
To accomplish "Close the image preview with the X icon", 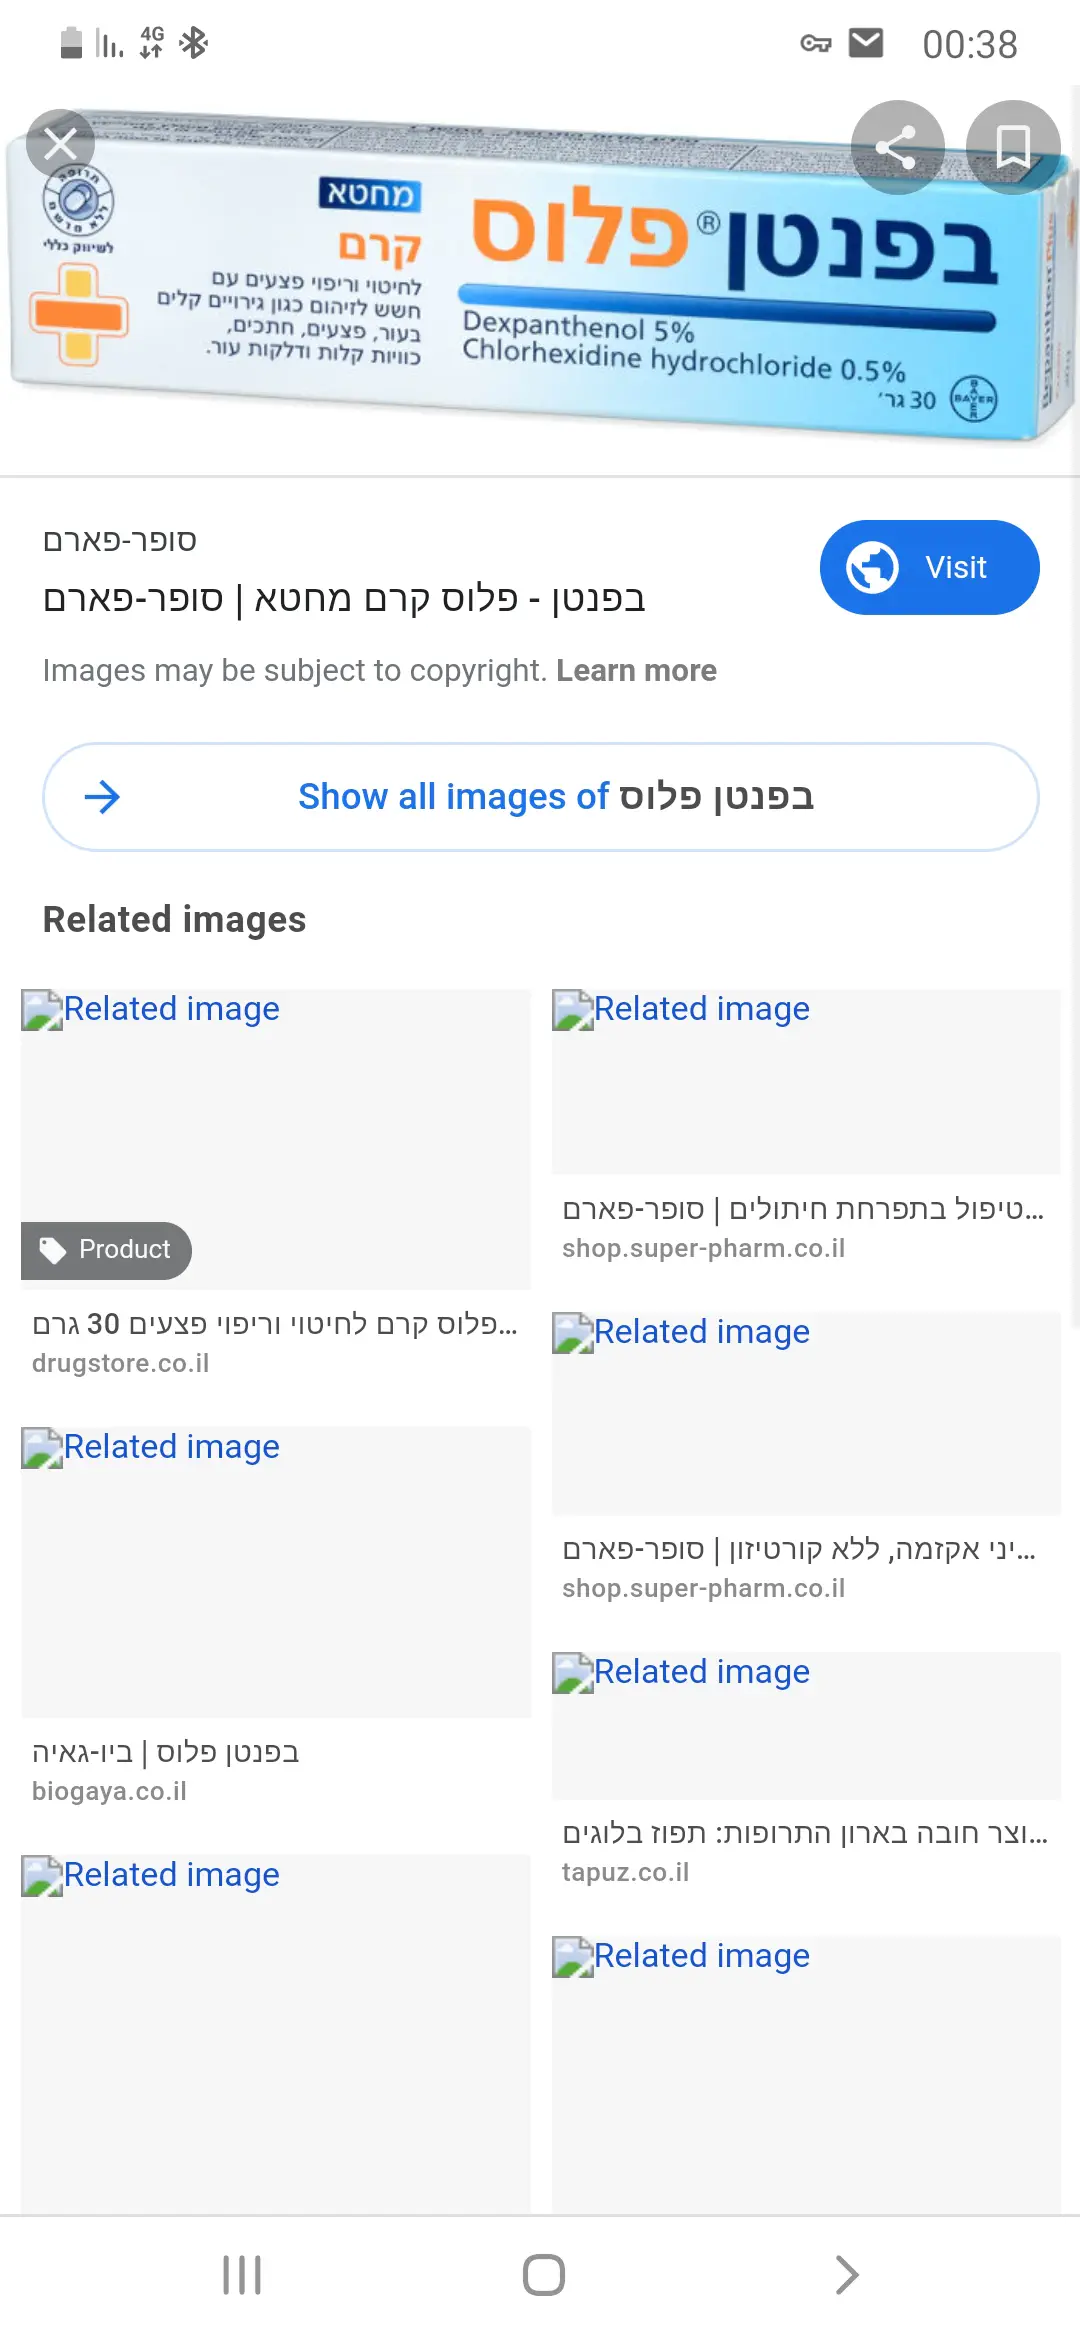I will pos(60,144).
